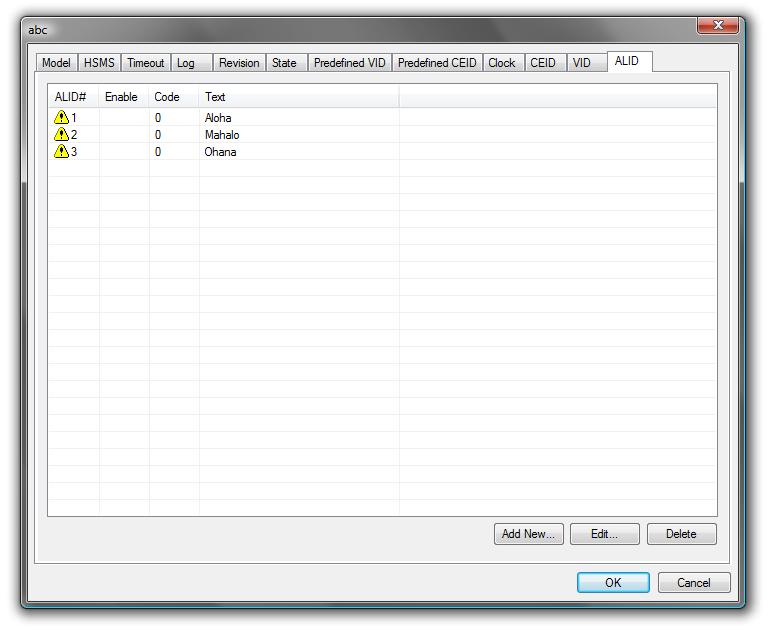Close the abc dialog window

coord(718,25)
